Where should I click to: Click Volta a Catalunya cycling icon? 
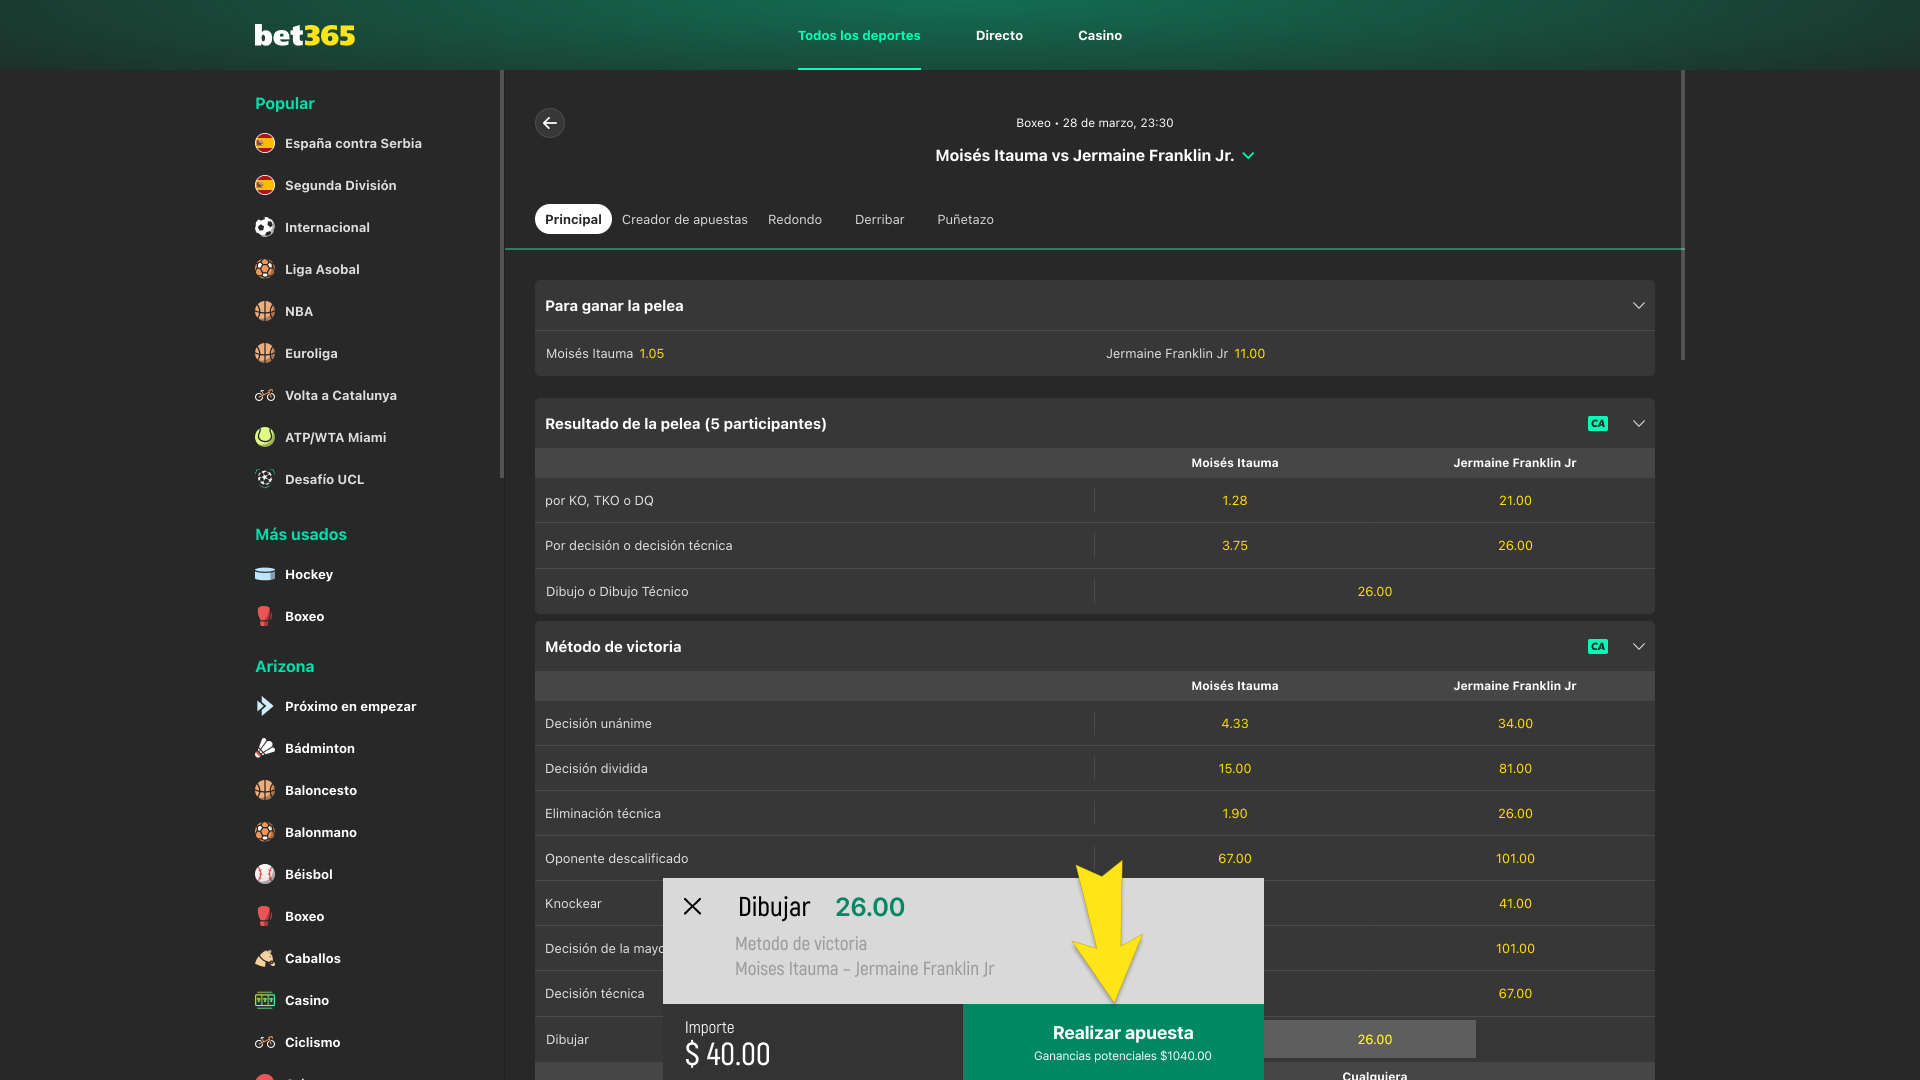coord(265,395)
